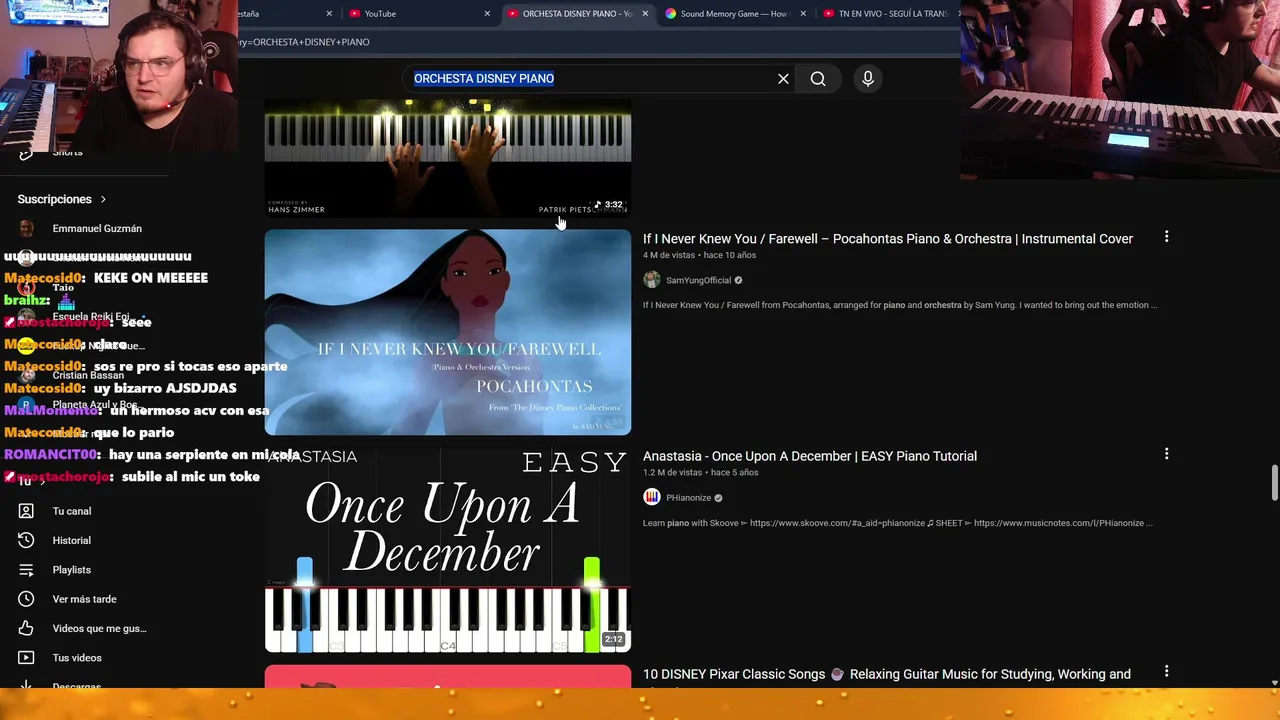Click the thumbs-up Videos que me gustan icon
Screen dimensions: 1280x720
click(26, 628)
